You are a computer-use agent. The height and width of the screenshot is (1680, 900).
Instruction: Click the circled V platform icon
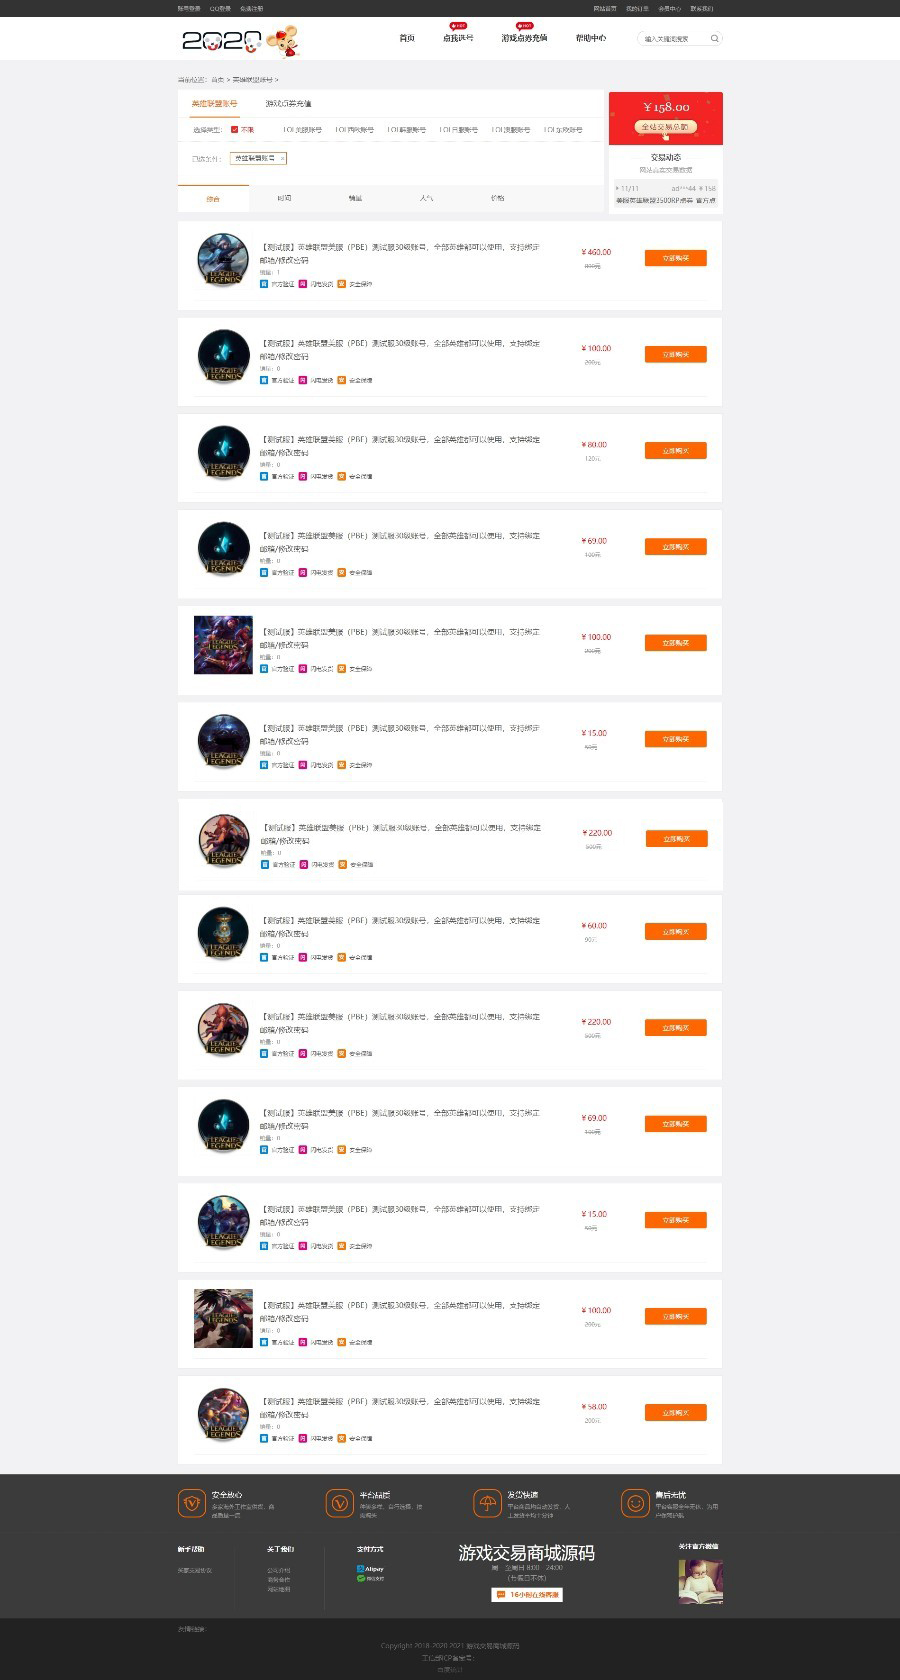[x=339, y=1502]
